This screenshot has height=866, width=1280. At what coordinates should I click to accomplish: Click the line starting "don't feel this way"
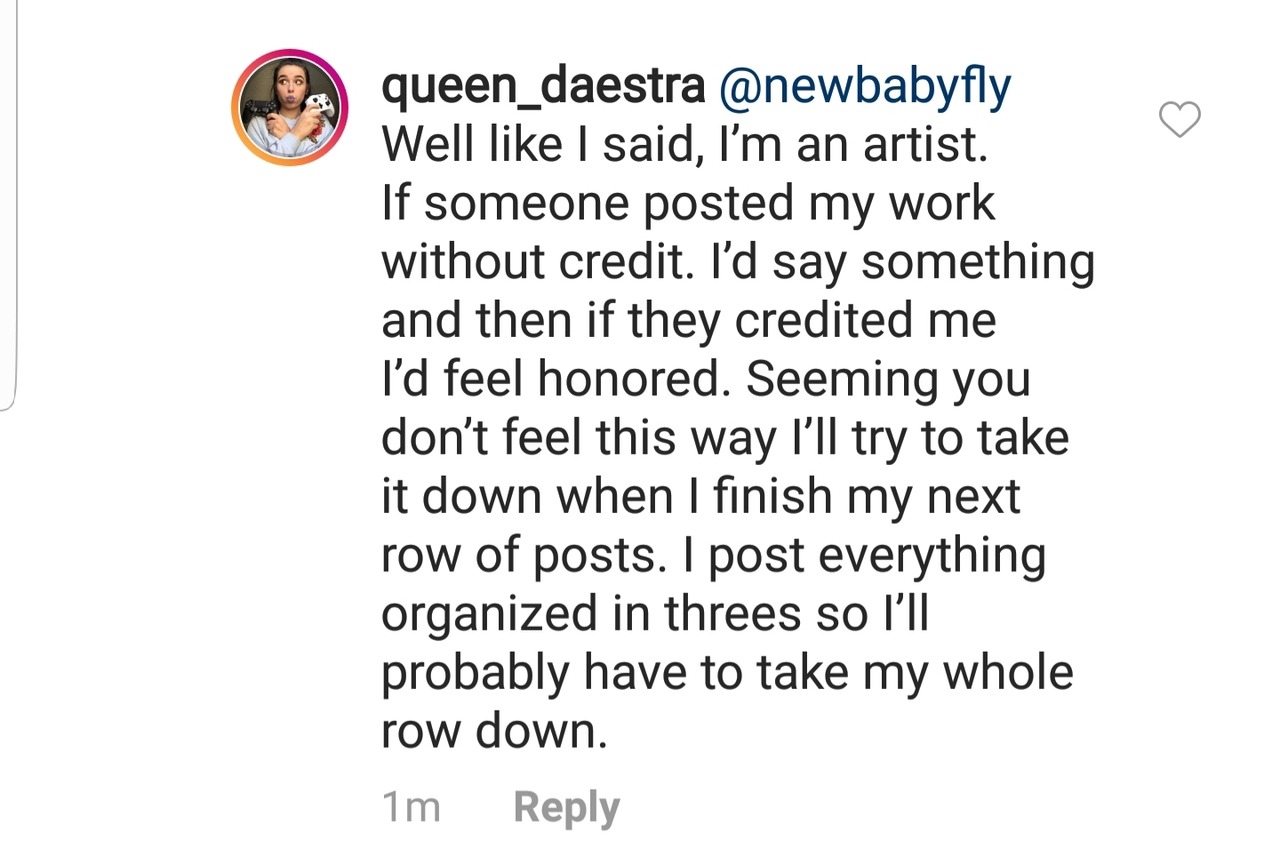[724, 438]
